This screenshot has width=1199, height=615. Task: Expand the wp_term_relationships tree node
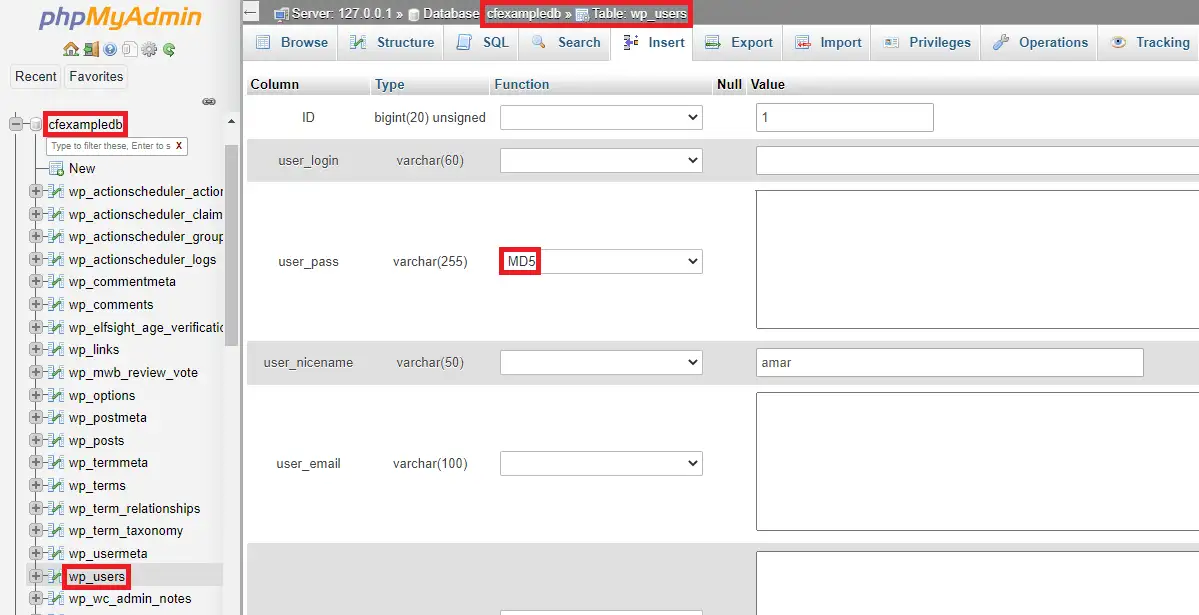[x=35, y=509]
